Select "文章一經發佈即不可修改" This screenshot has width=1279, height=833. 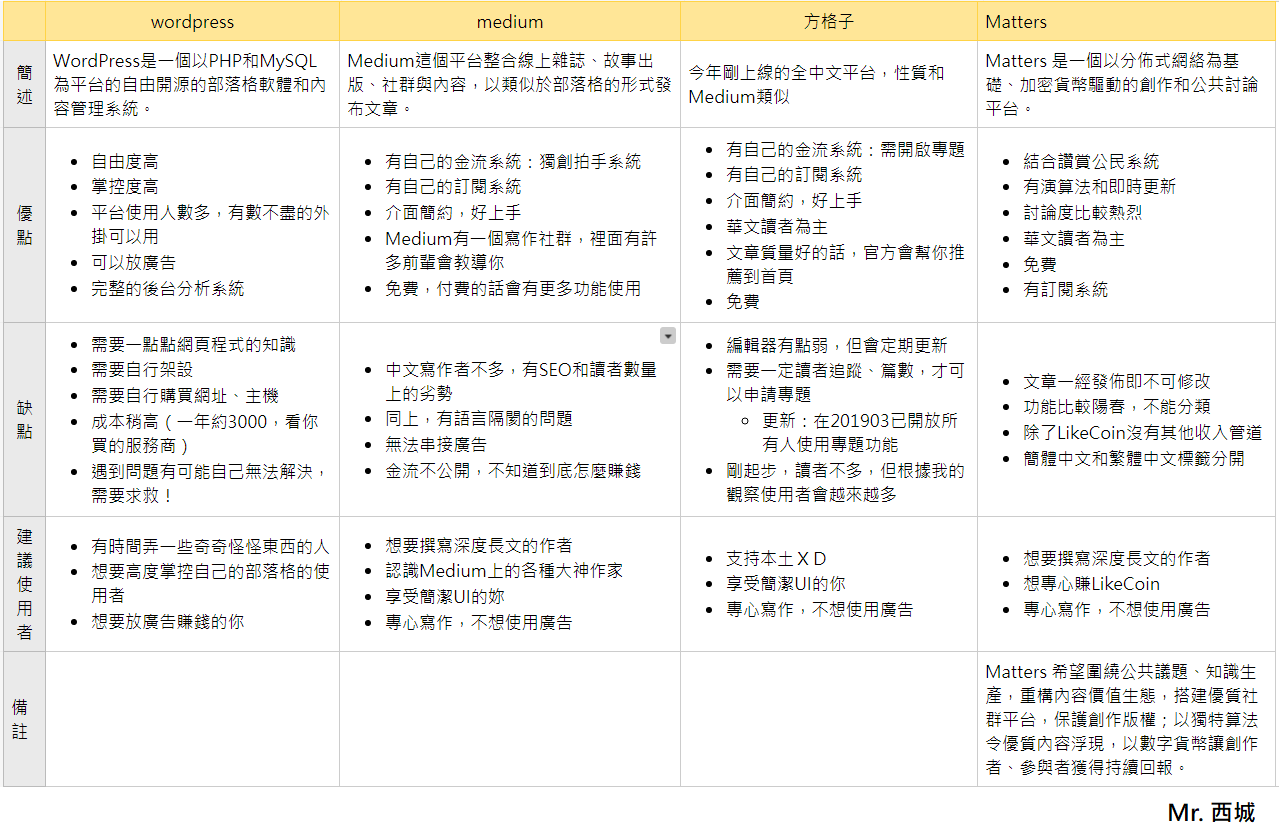(x=1116, y=382)
